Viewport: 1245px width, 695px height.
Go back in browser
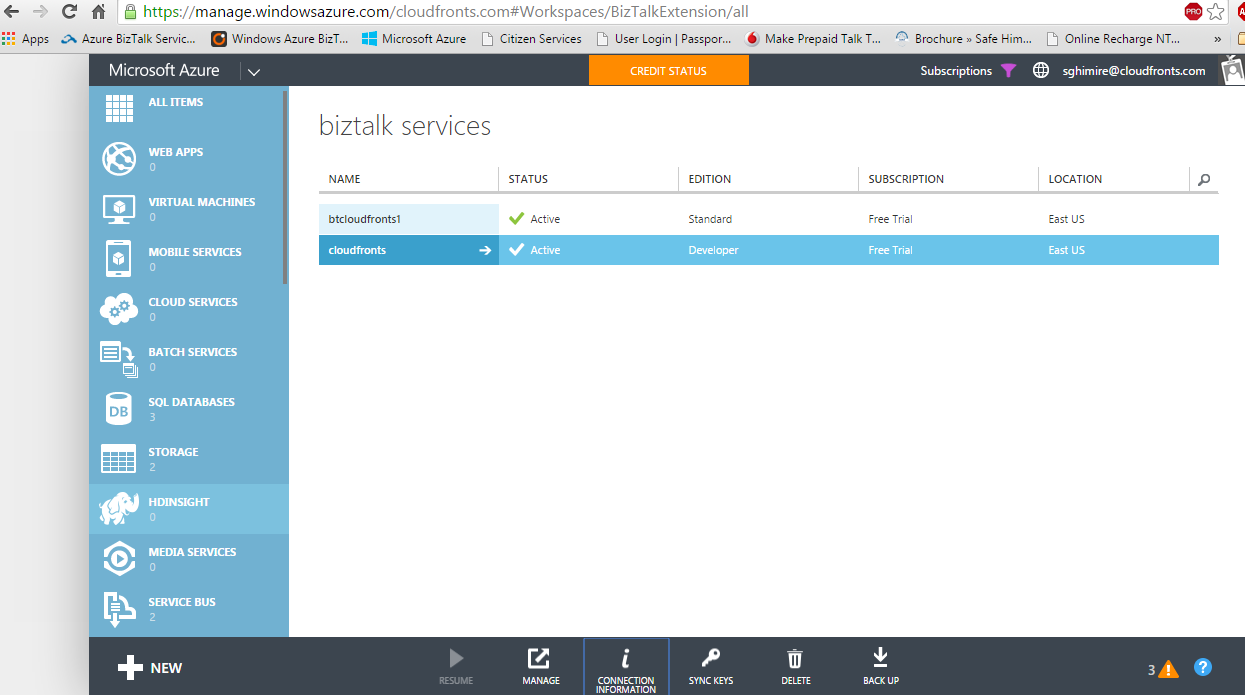11,12
